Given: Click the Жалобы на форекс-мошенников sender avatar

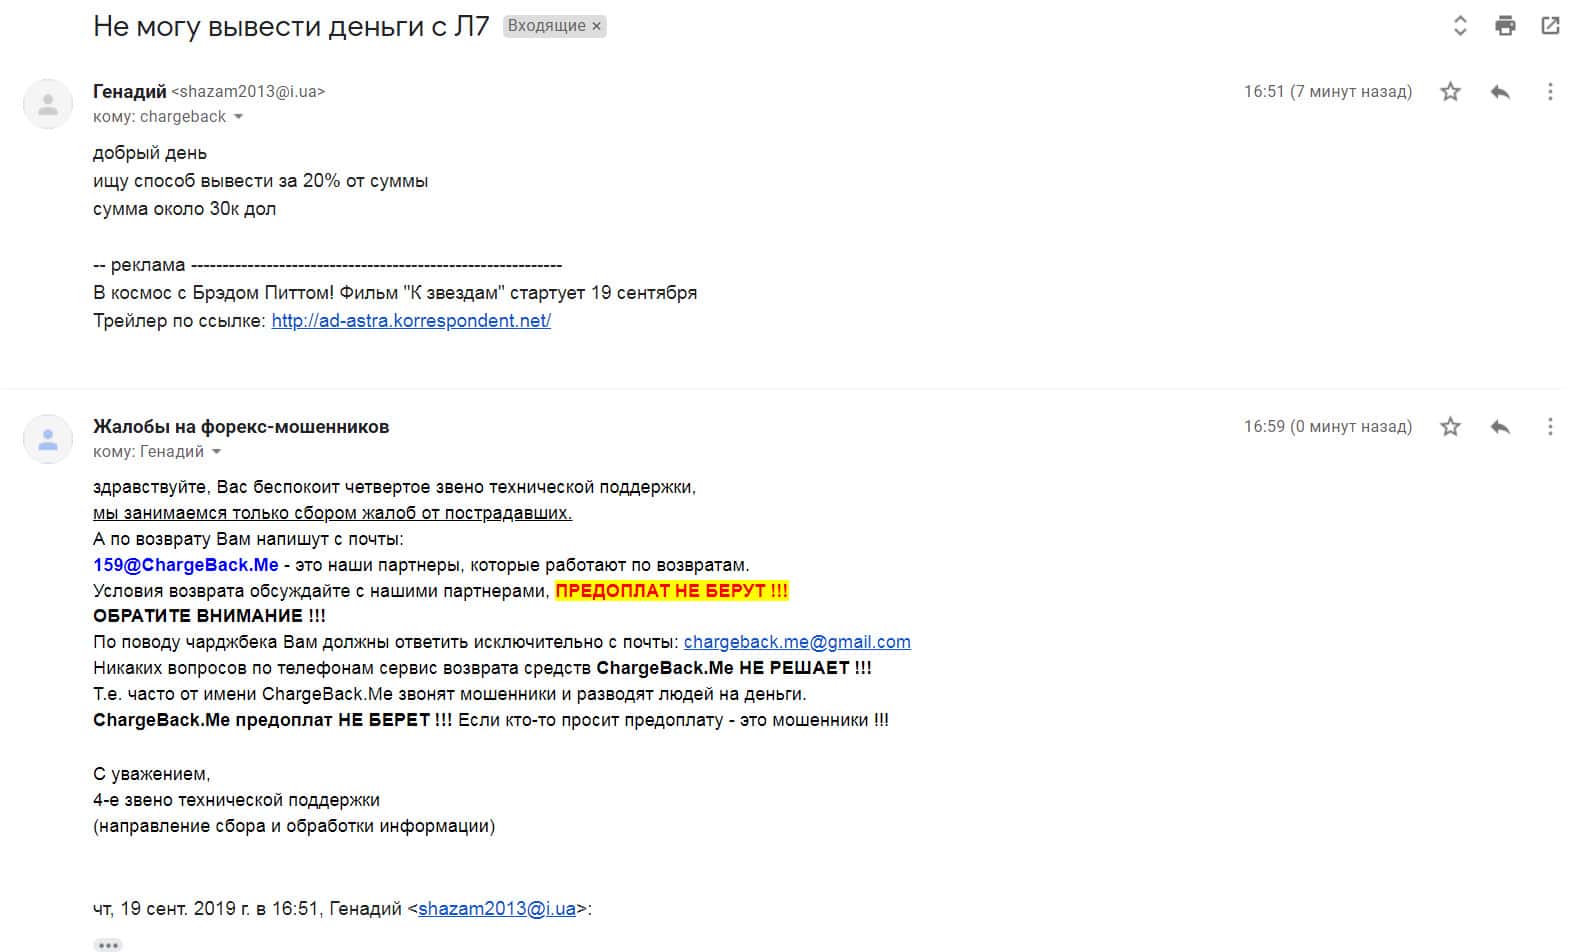Looking at the screenshot, I should pos(48,439).
